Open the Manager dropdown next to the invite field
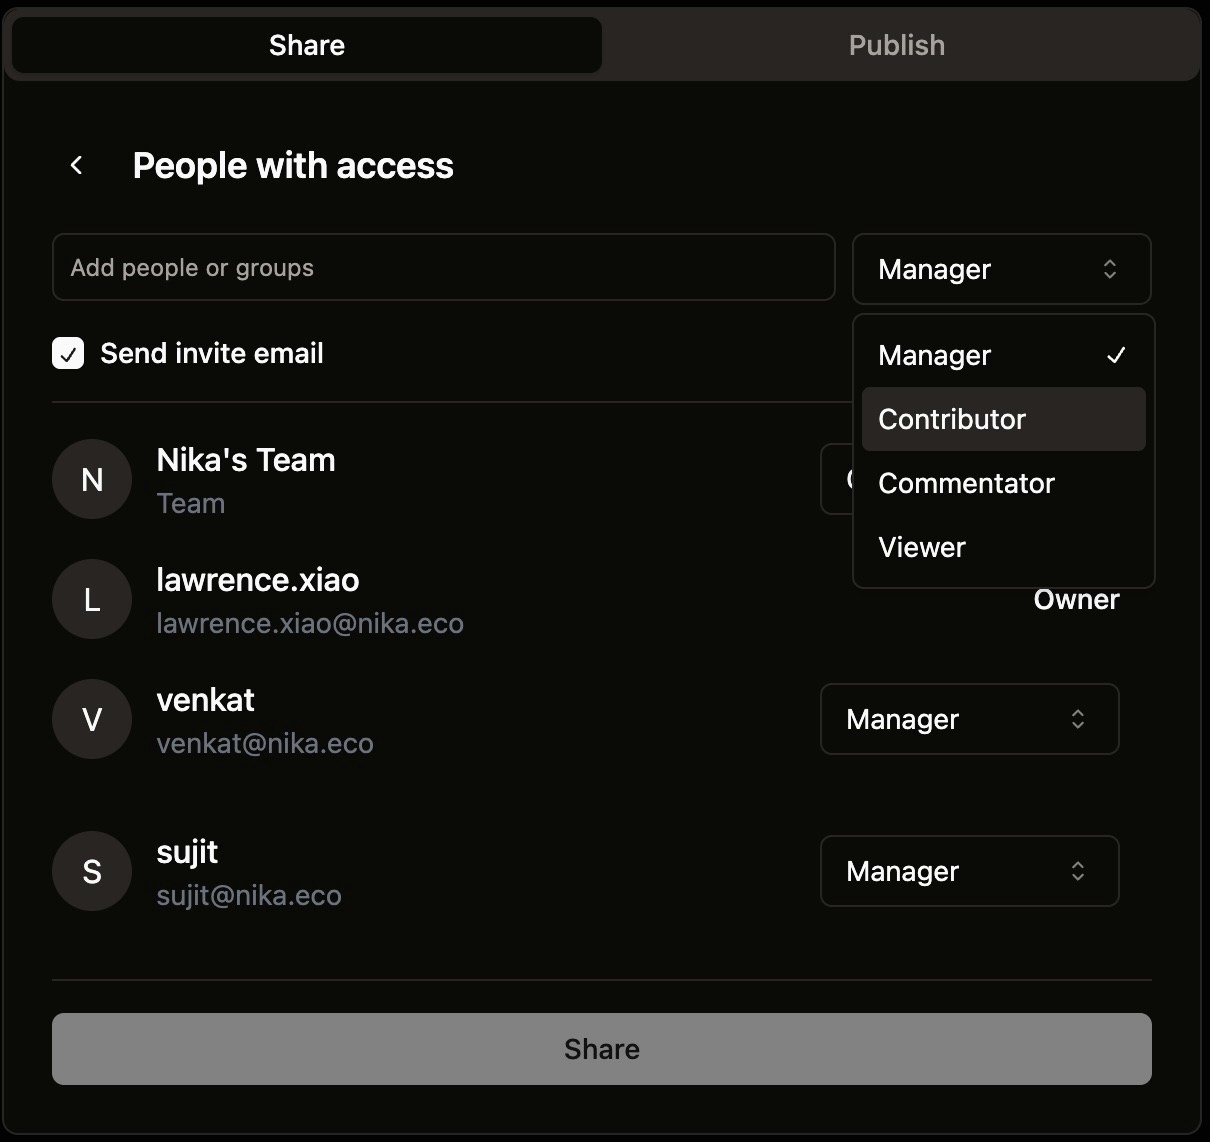 (x=1000, y=269)
